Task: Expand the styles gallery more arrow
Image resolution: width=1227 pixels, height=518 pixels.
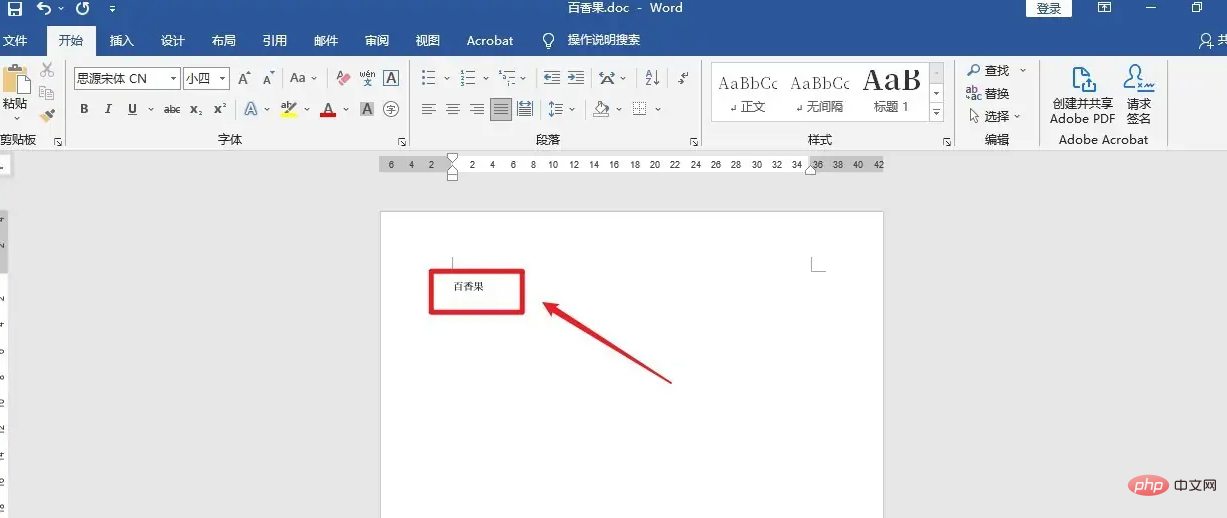Action: coord(937,113)
